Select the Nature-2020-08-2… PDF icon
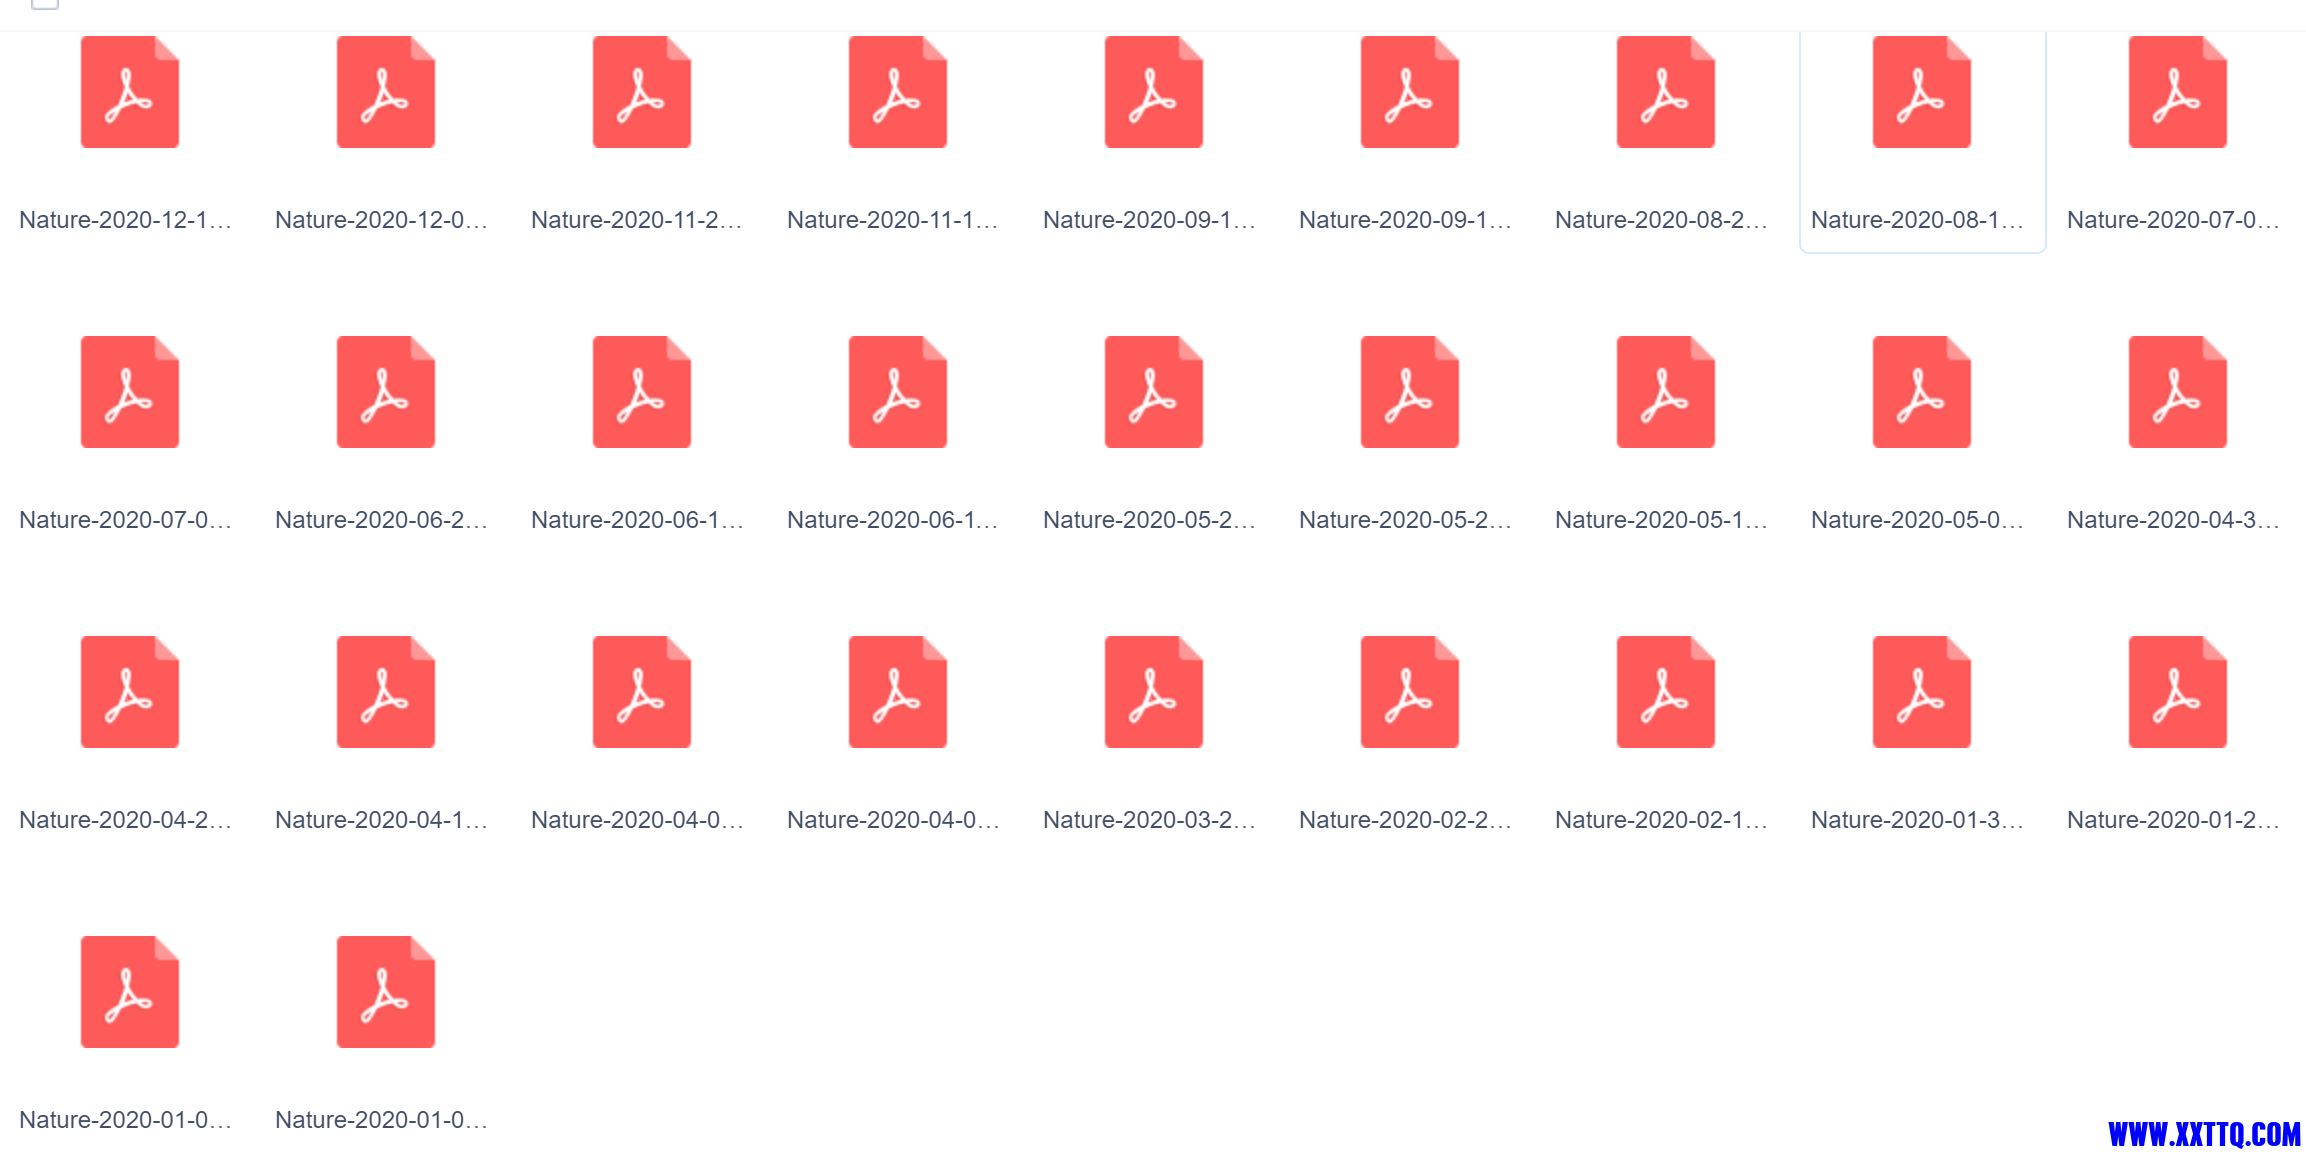The width and height of the screenshot is (2306, 1154). click(x=1666, y=92)
